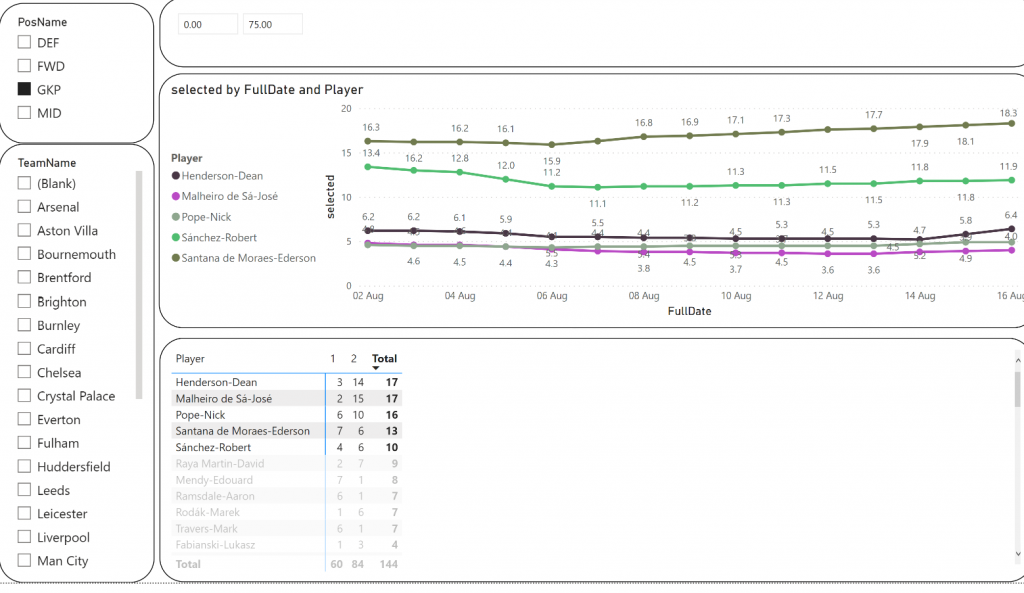The height and width of the screenshot is (593, 1024).
Task: Check the DEF position checkbox
Action: click(24, 42)
